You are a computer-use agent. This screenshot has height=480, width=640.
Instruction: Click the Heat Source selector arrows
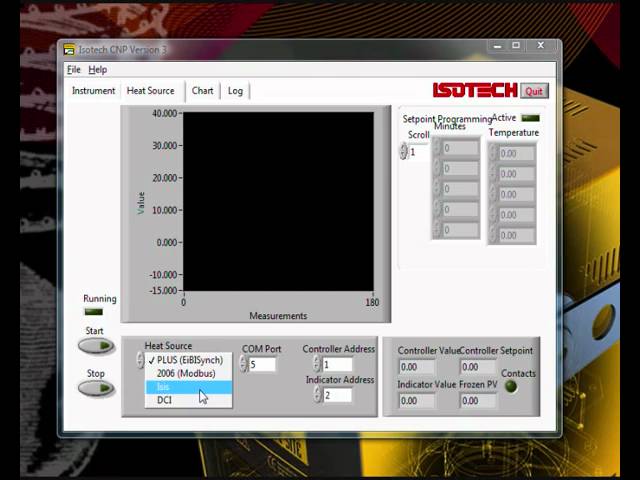pos(140,360)
